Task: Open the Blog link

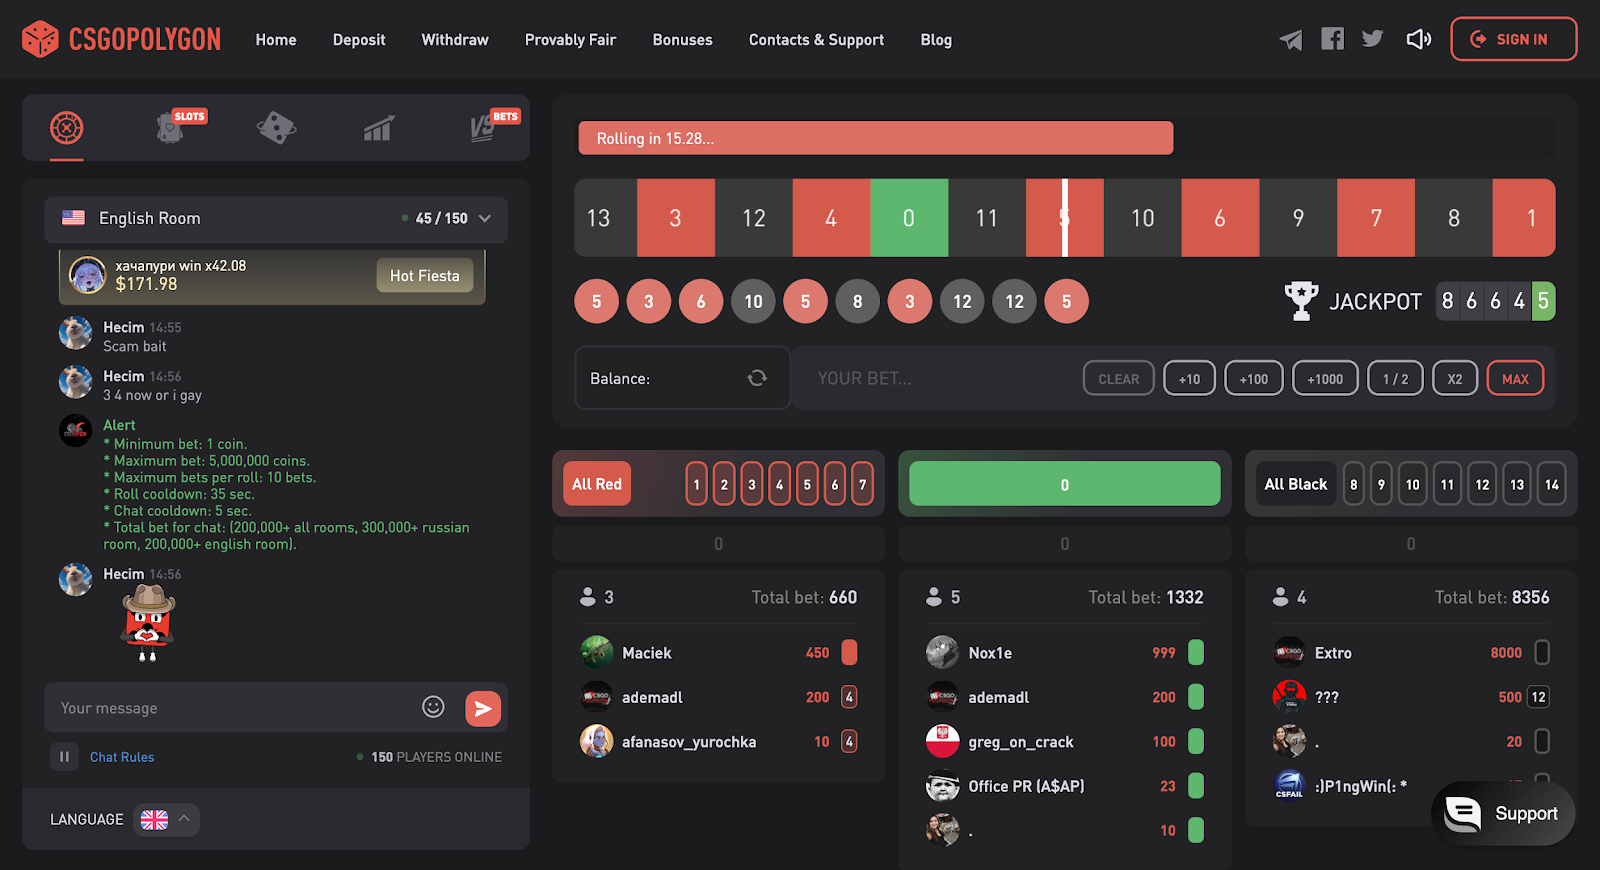Action: 936,40
